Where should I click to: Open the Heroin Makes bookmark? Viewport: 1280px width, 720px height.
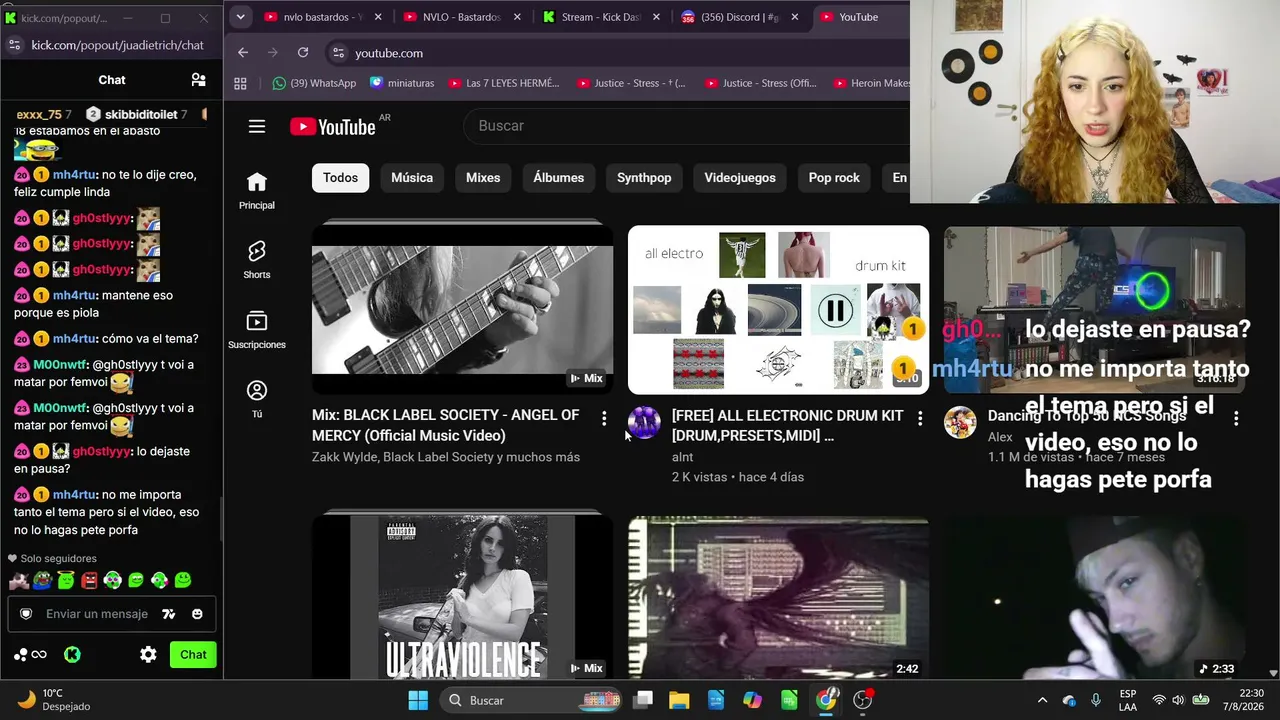pyautogui.click(x=871, y=83)
